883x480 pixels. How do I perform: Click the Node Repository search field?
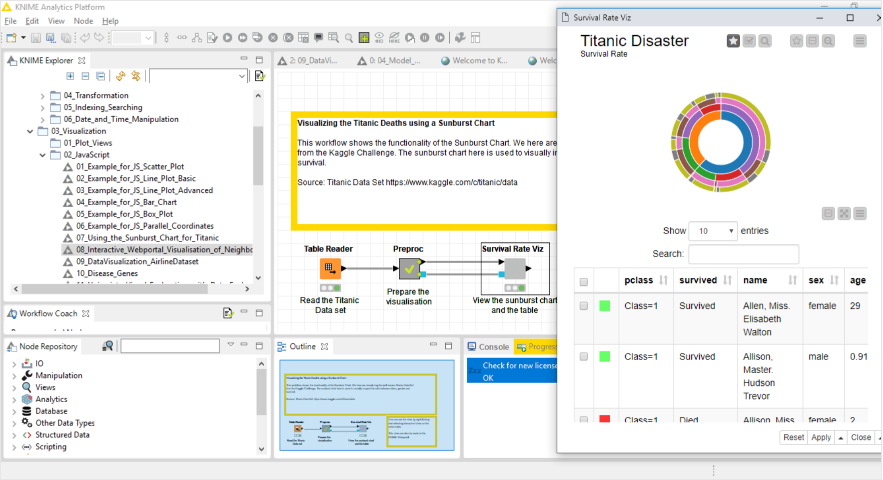click(x=170, y=346)
